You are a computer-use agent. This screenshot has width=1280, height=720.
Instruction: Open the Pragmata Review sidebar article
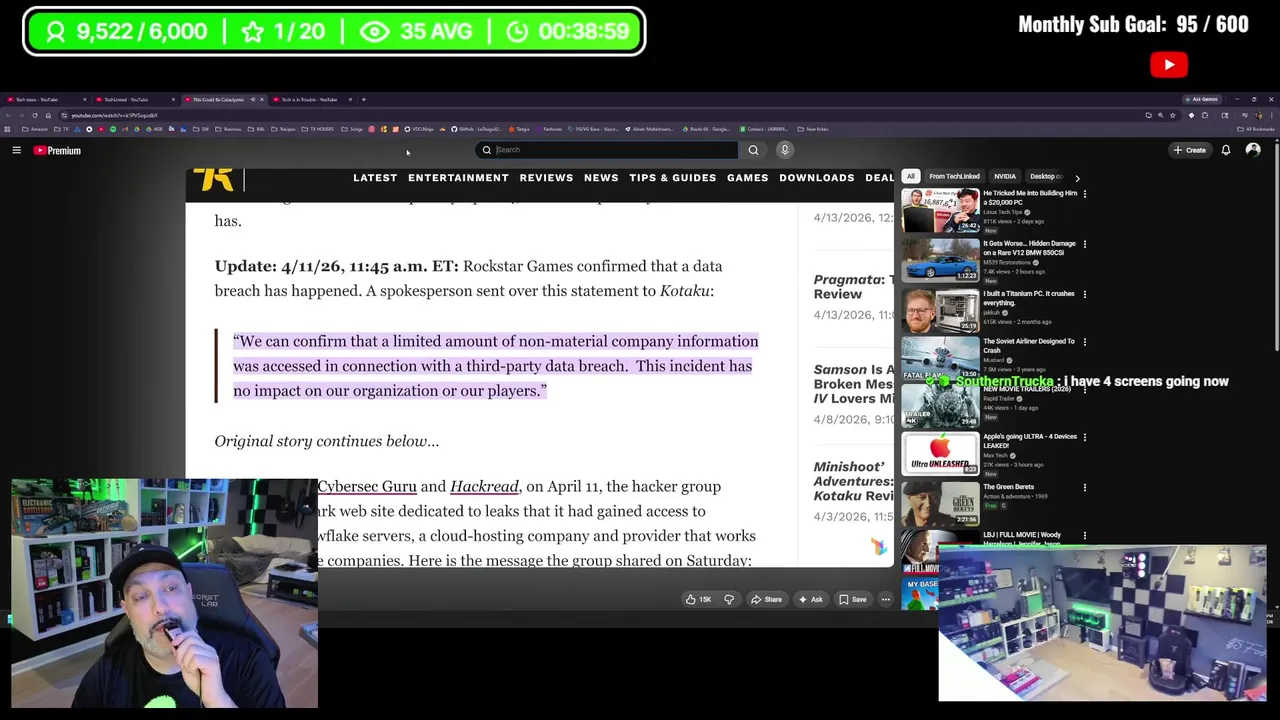[x=854, y=287]
